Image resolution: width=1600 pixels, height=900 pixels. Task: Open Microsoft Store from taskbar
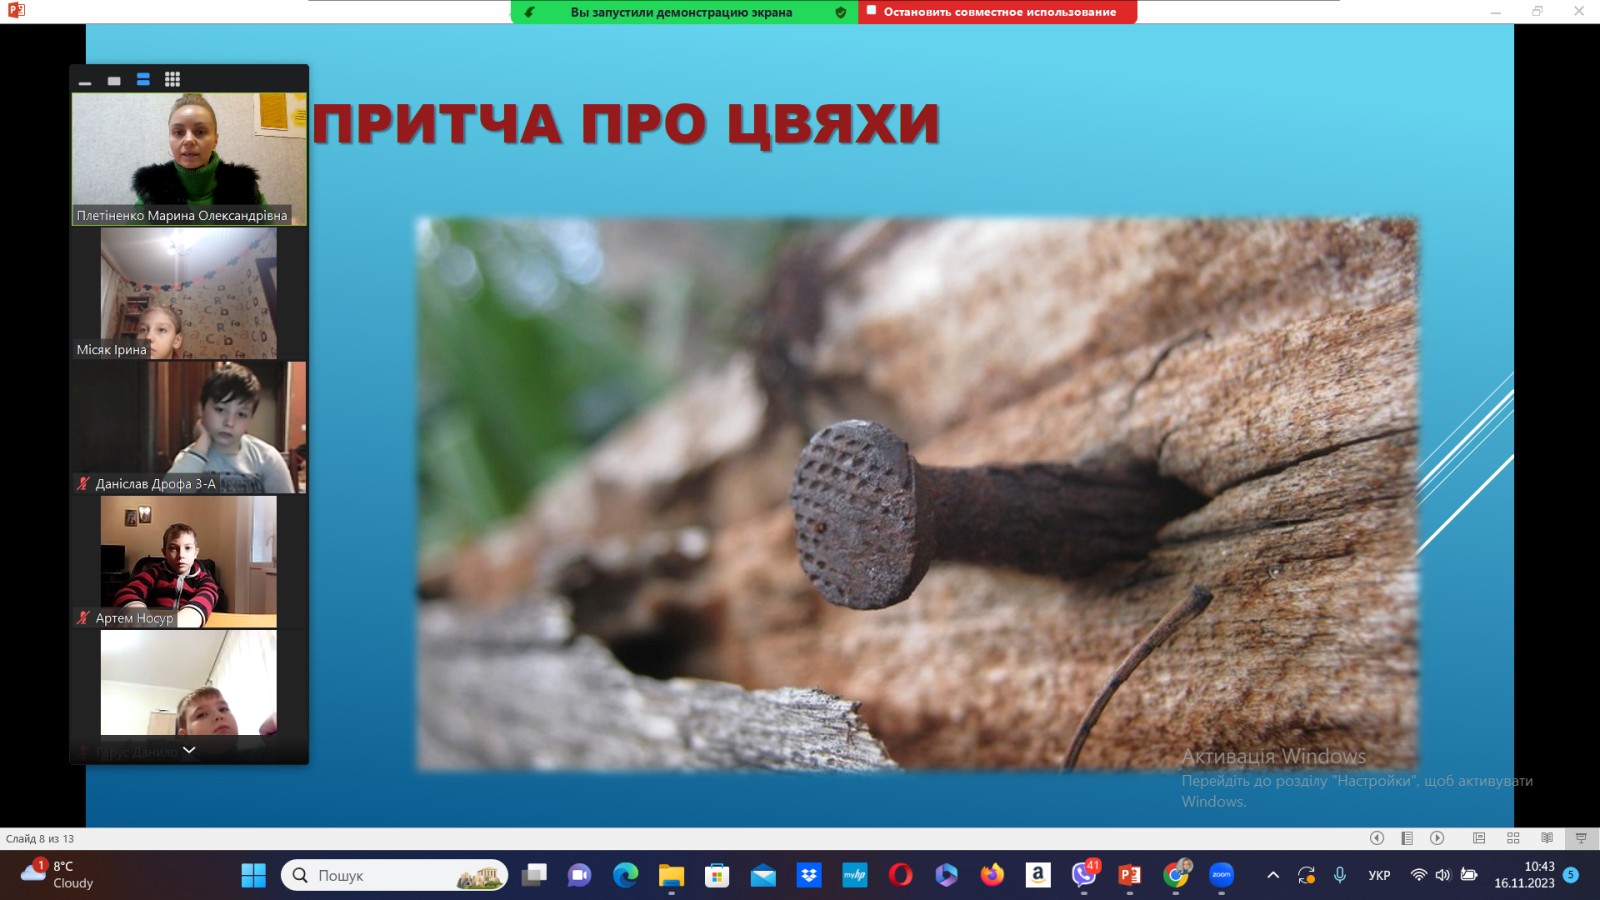(717, 875)
